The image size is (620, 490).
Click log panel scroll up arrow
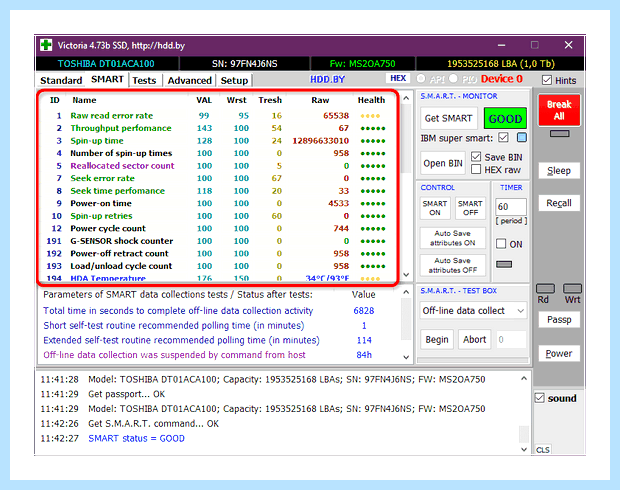pos(524,378)
